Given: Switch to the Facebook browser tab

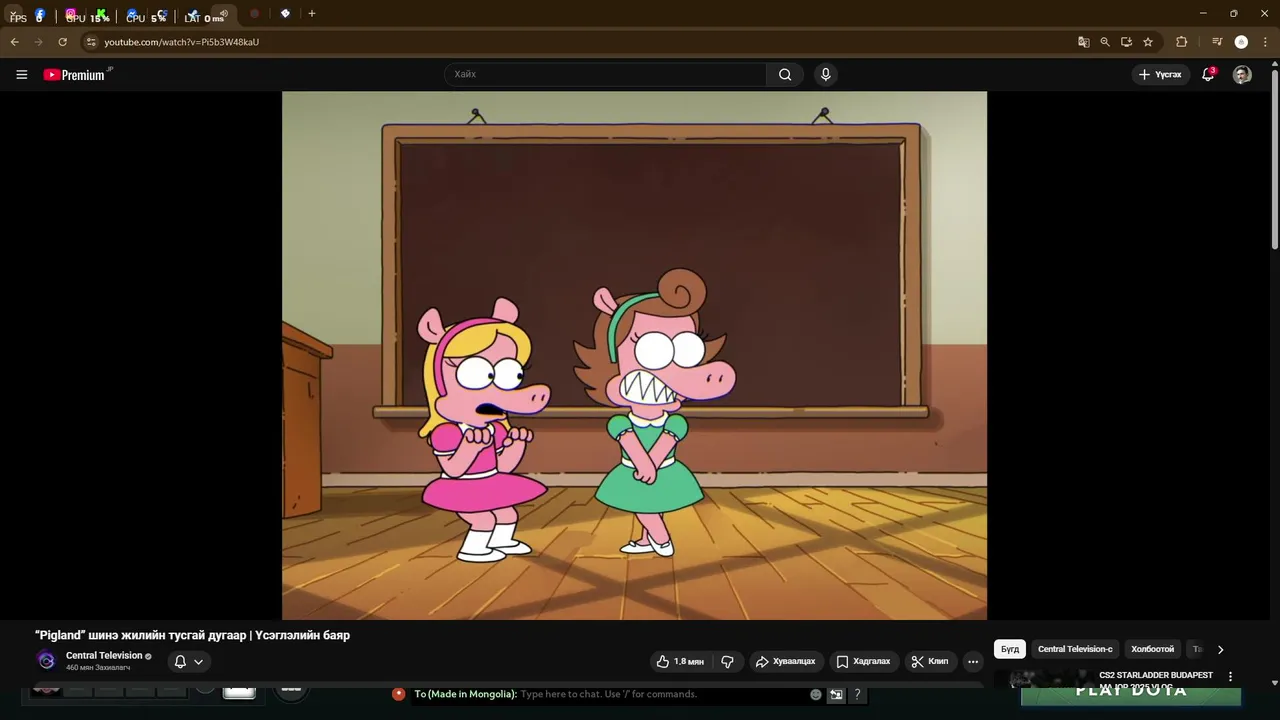Looking at the screenshot, I should click(39, 15).
